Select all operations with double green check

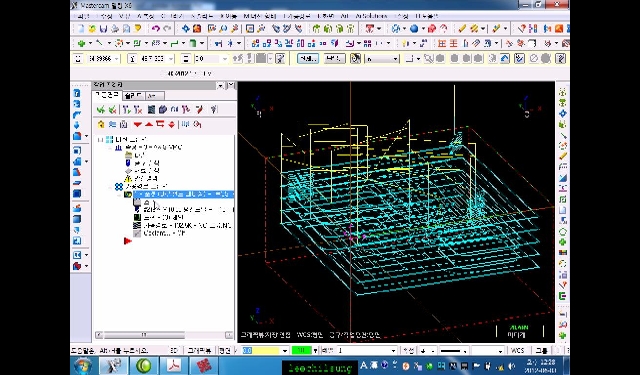pyautogui.click(x=101, y=109)
